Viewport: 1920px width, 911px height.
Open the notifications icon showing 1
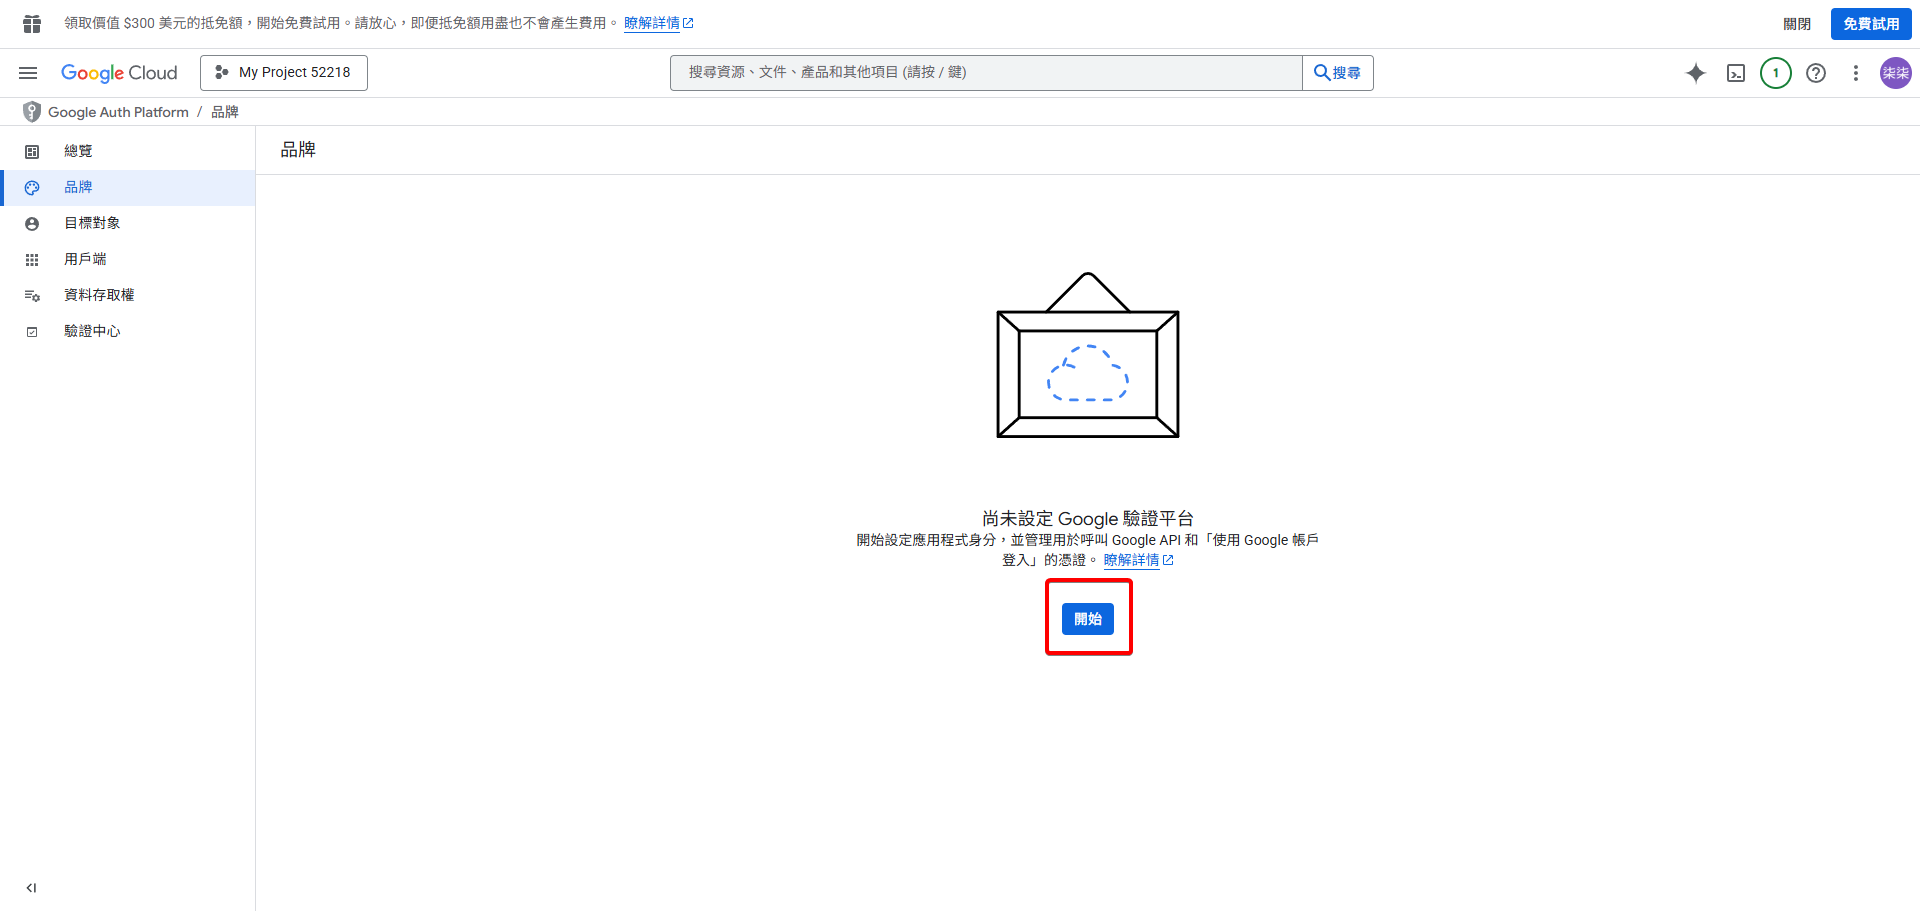pos(1775,72)
